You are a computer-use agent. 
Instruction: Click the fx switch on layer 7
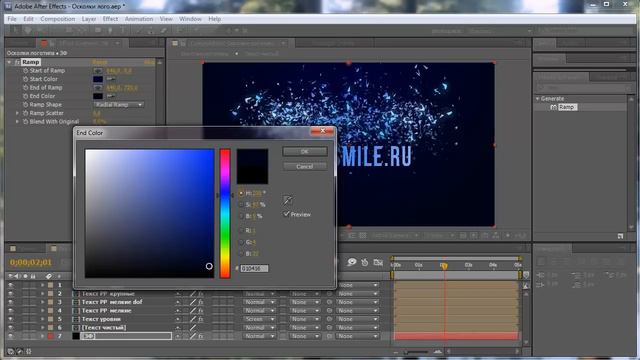tap(201, 336)
